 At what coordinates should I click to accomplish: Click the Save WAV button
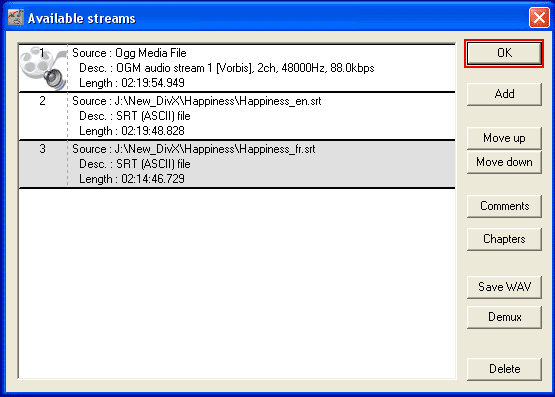click(x=504, y=287)
